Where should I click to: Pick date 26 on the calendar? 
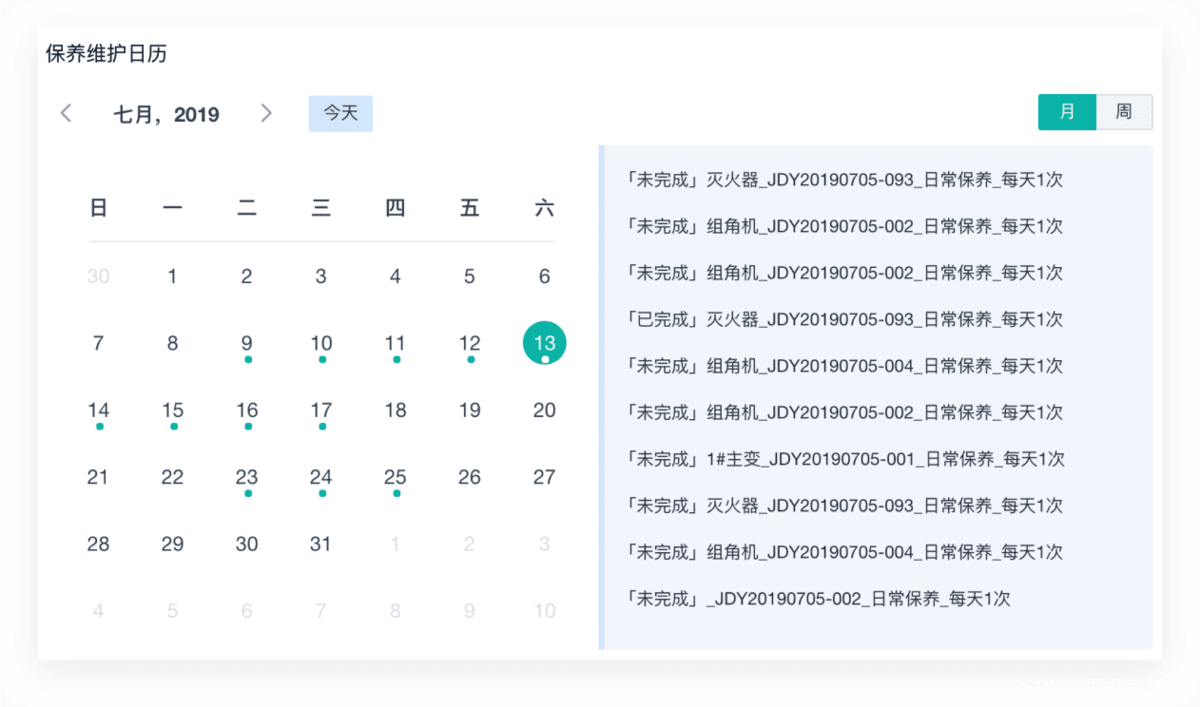[x=470, y=477]
